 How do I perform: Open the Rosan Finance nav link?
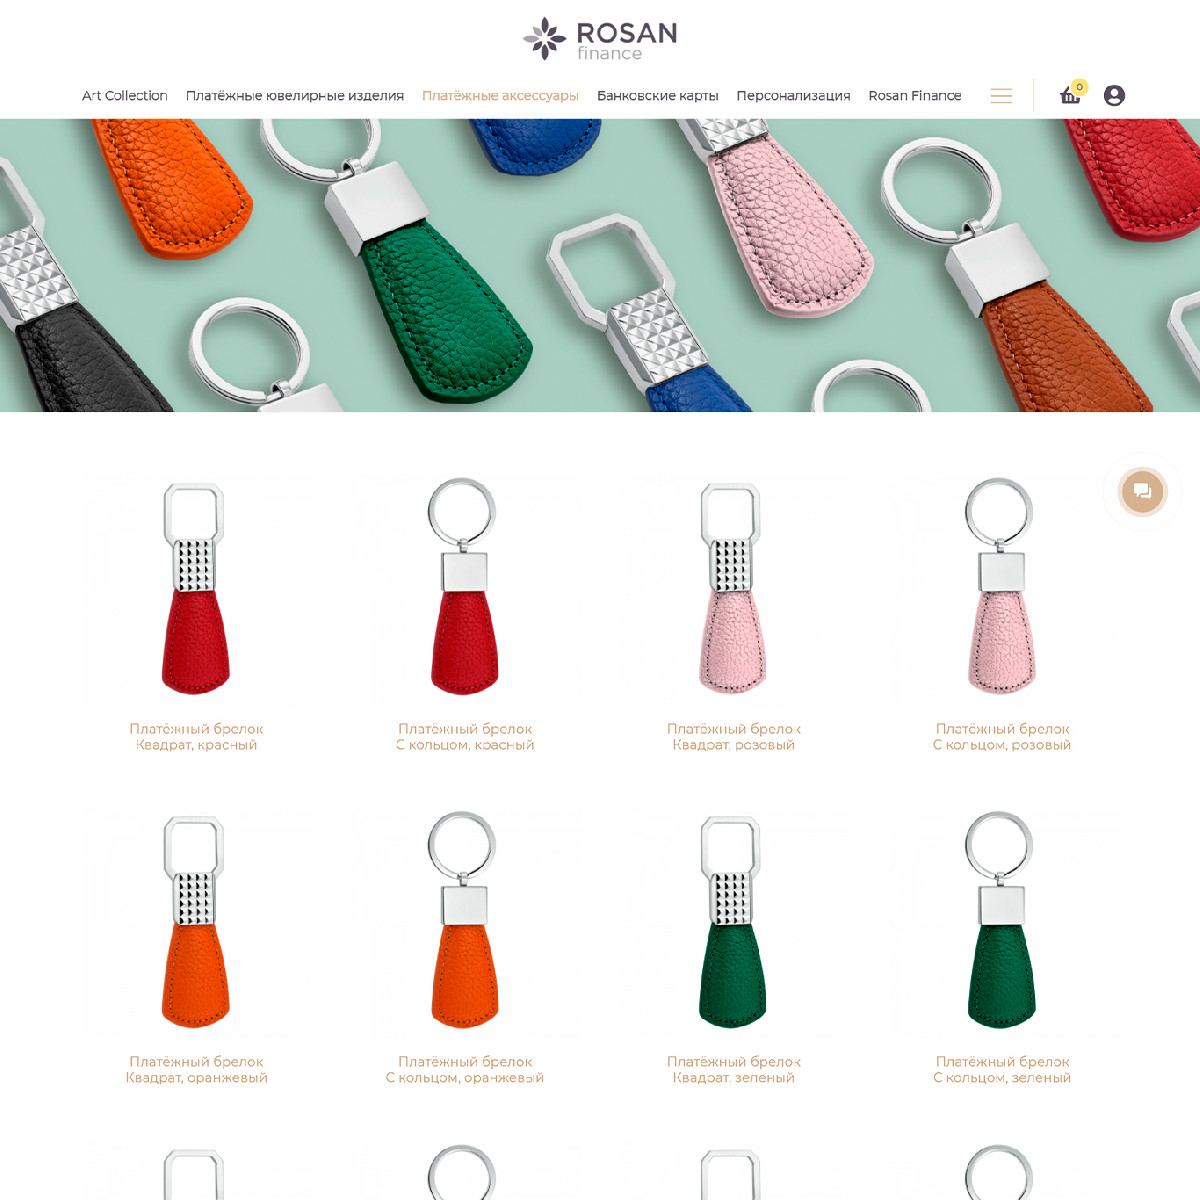pyautogui.click(x=915, y=96)
